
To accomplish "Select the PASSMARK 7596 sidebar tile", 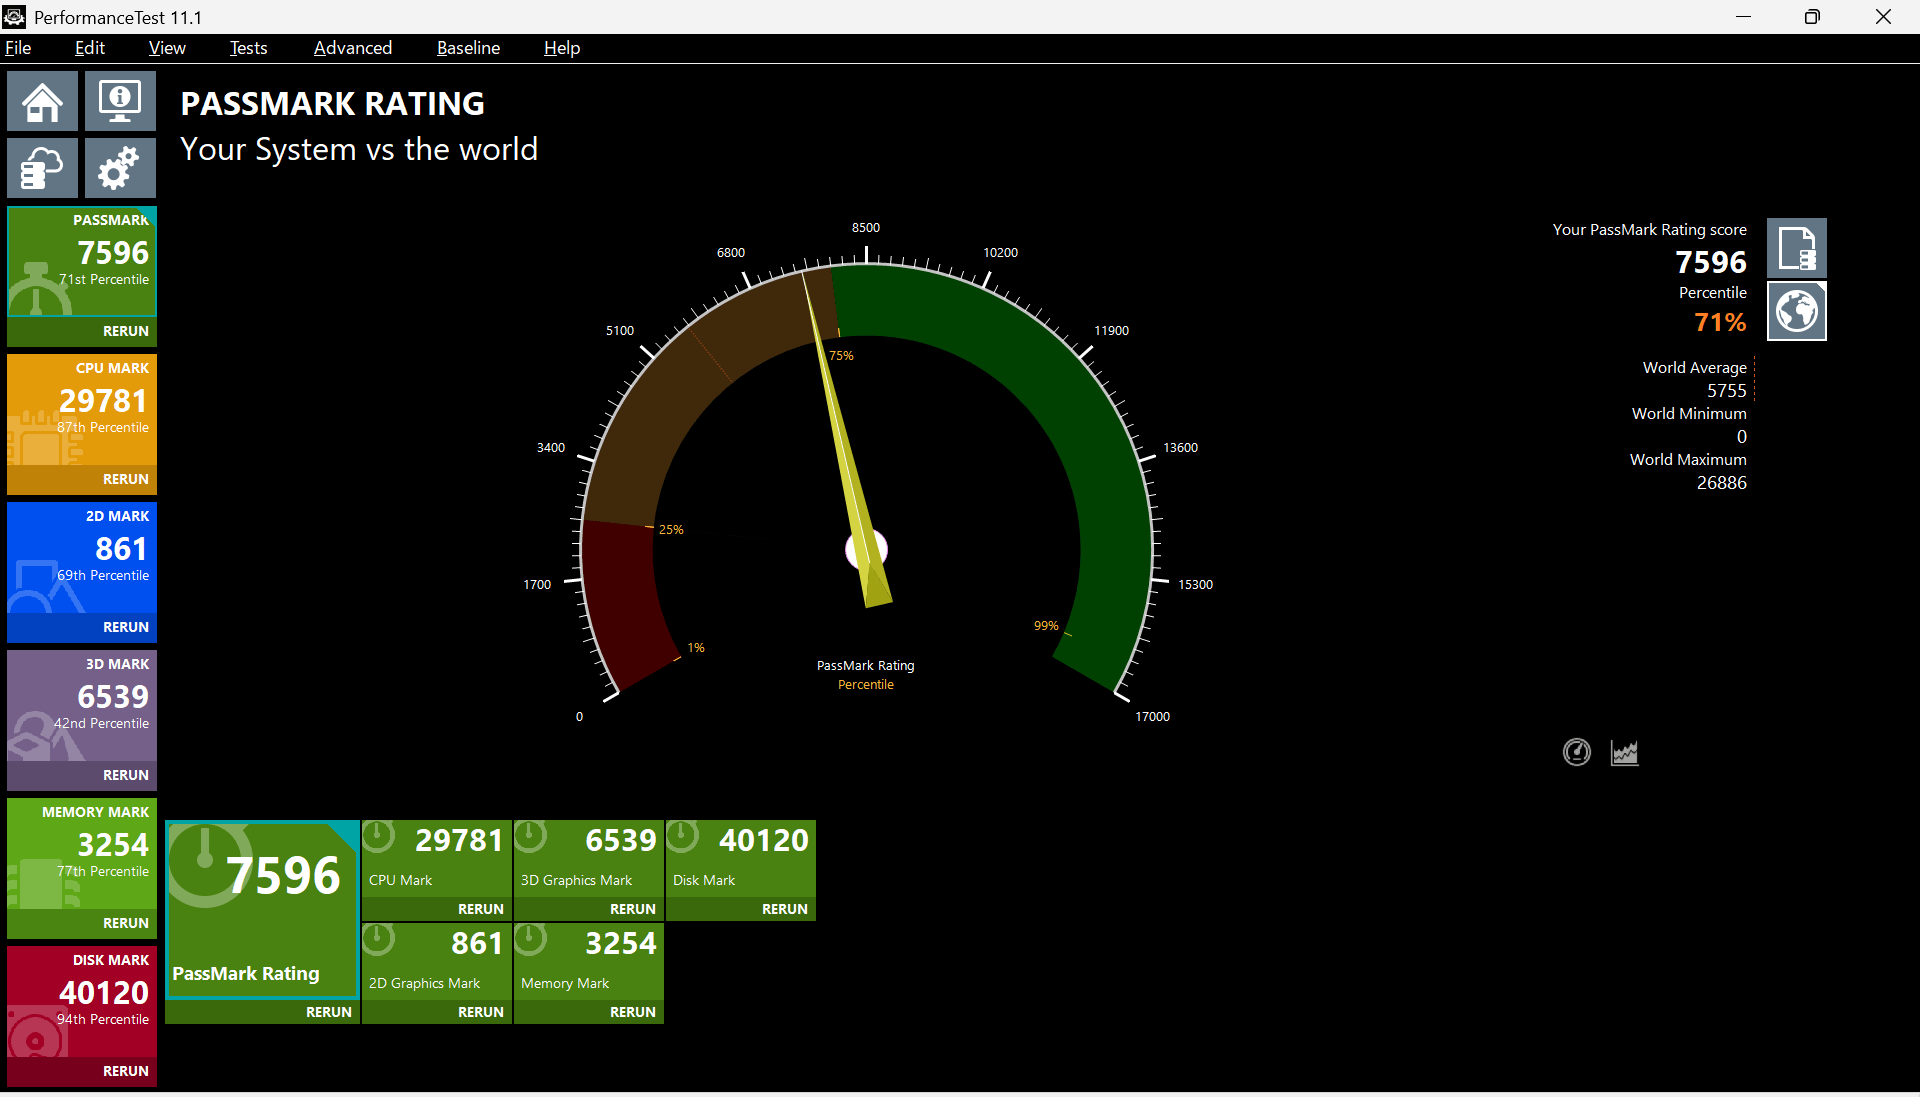I will click(82, 262).
